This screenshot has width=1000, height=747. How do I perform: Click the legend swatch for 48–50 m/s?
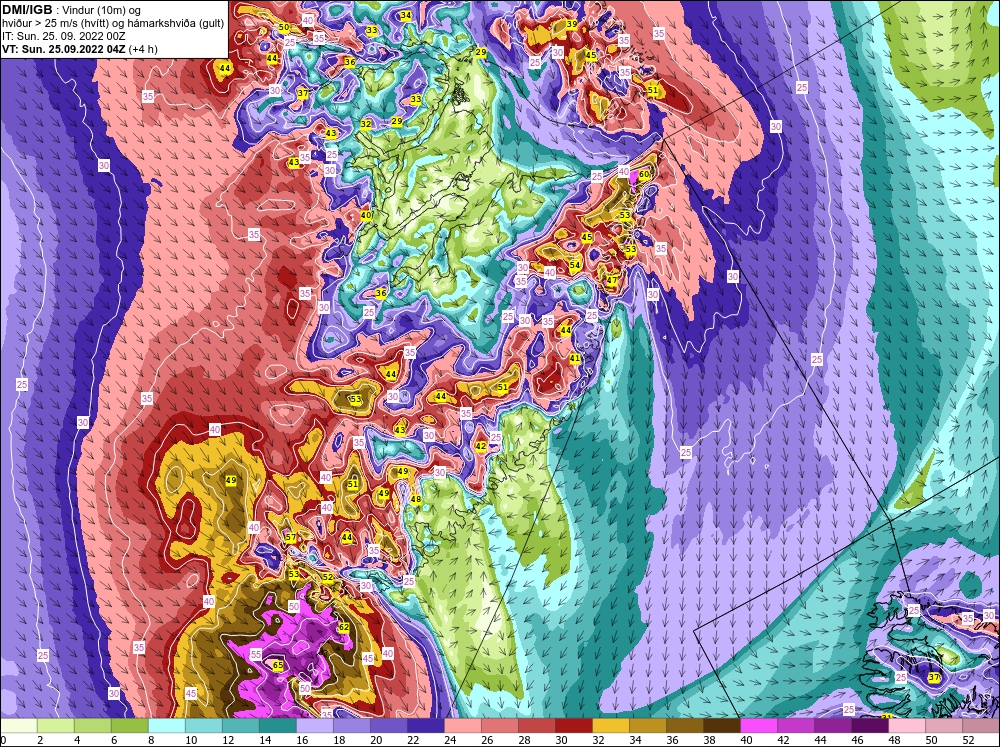pos(907,725)
